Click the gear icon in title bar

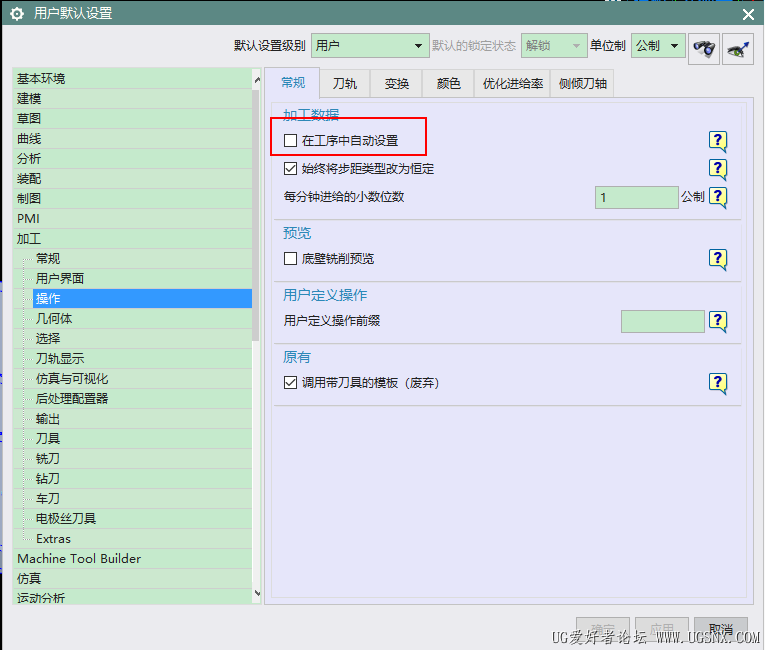point(17,14)
